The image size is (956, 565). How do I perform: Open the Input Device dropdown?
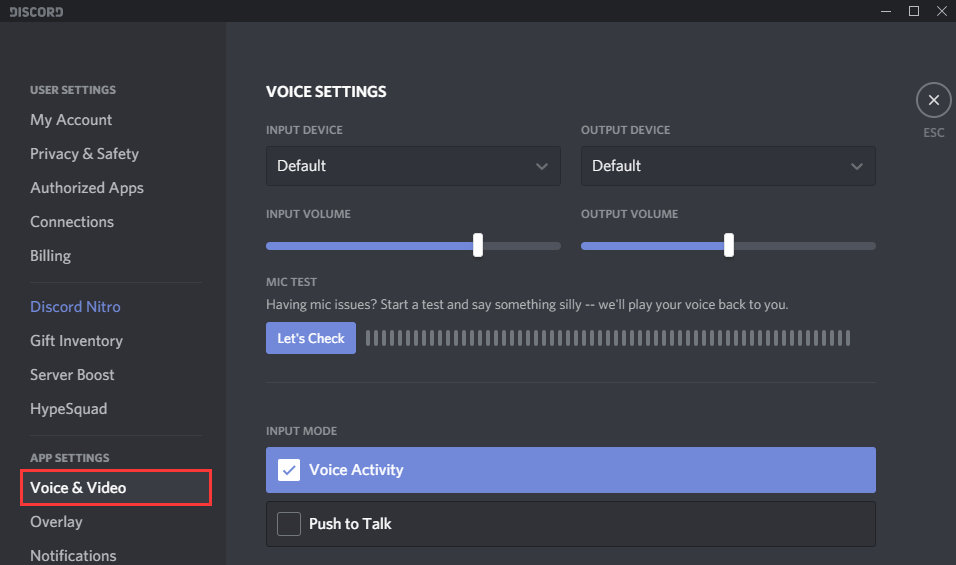pyautogui.click(x=413, y=166)
